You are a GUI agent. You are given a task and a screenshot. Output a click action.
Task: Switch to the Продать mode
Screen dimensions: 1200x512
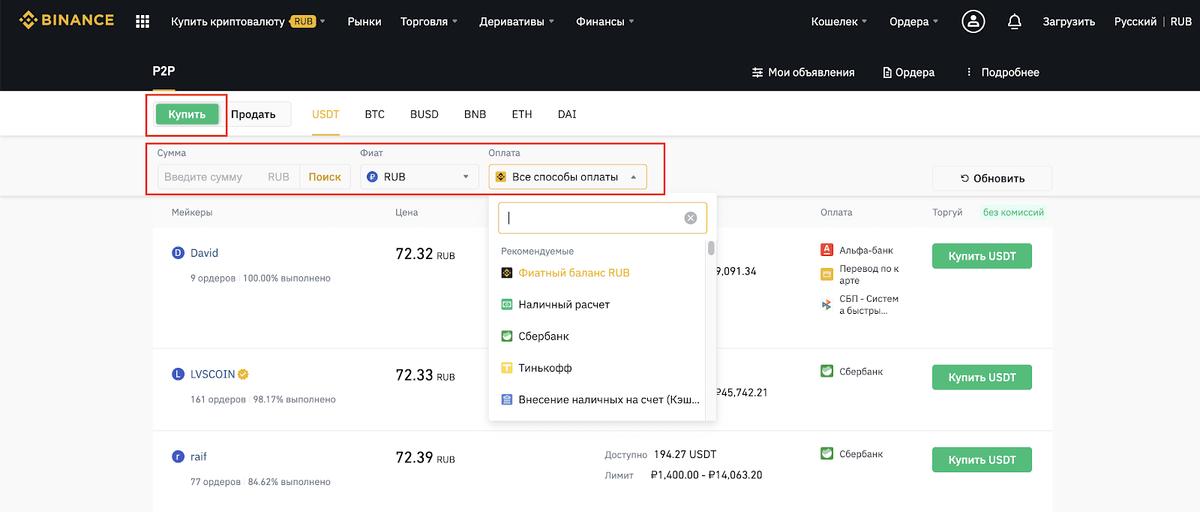[x=254, y=114]
